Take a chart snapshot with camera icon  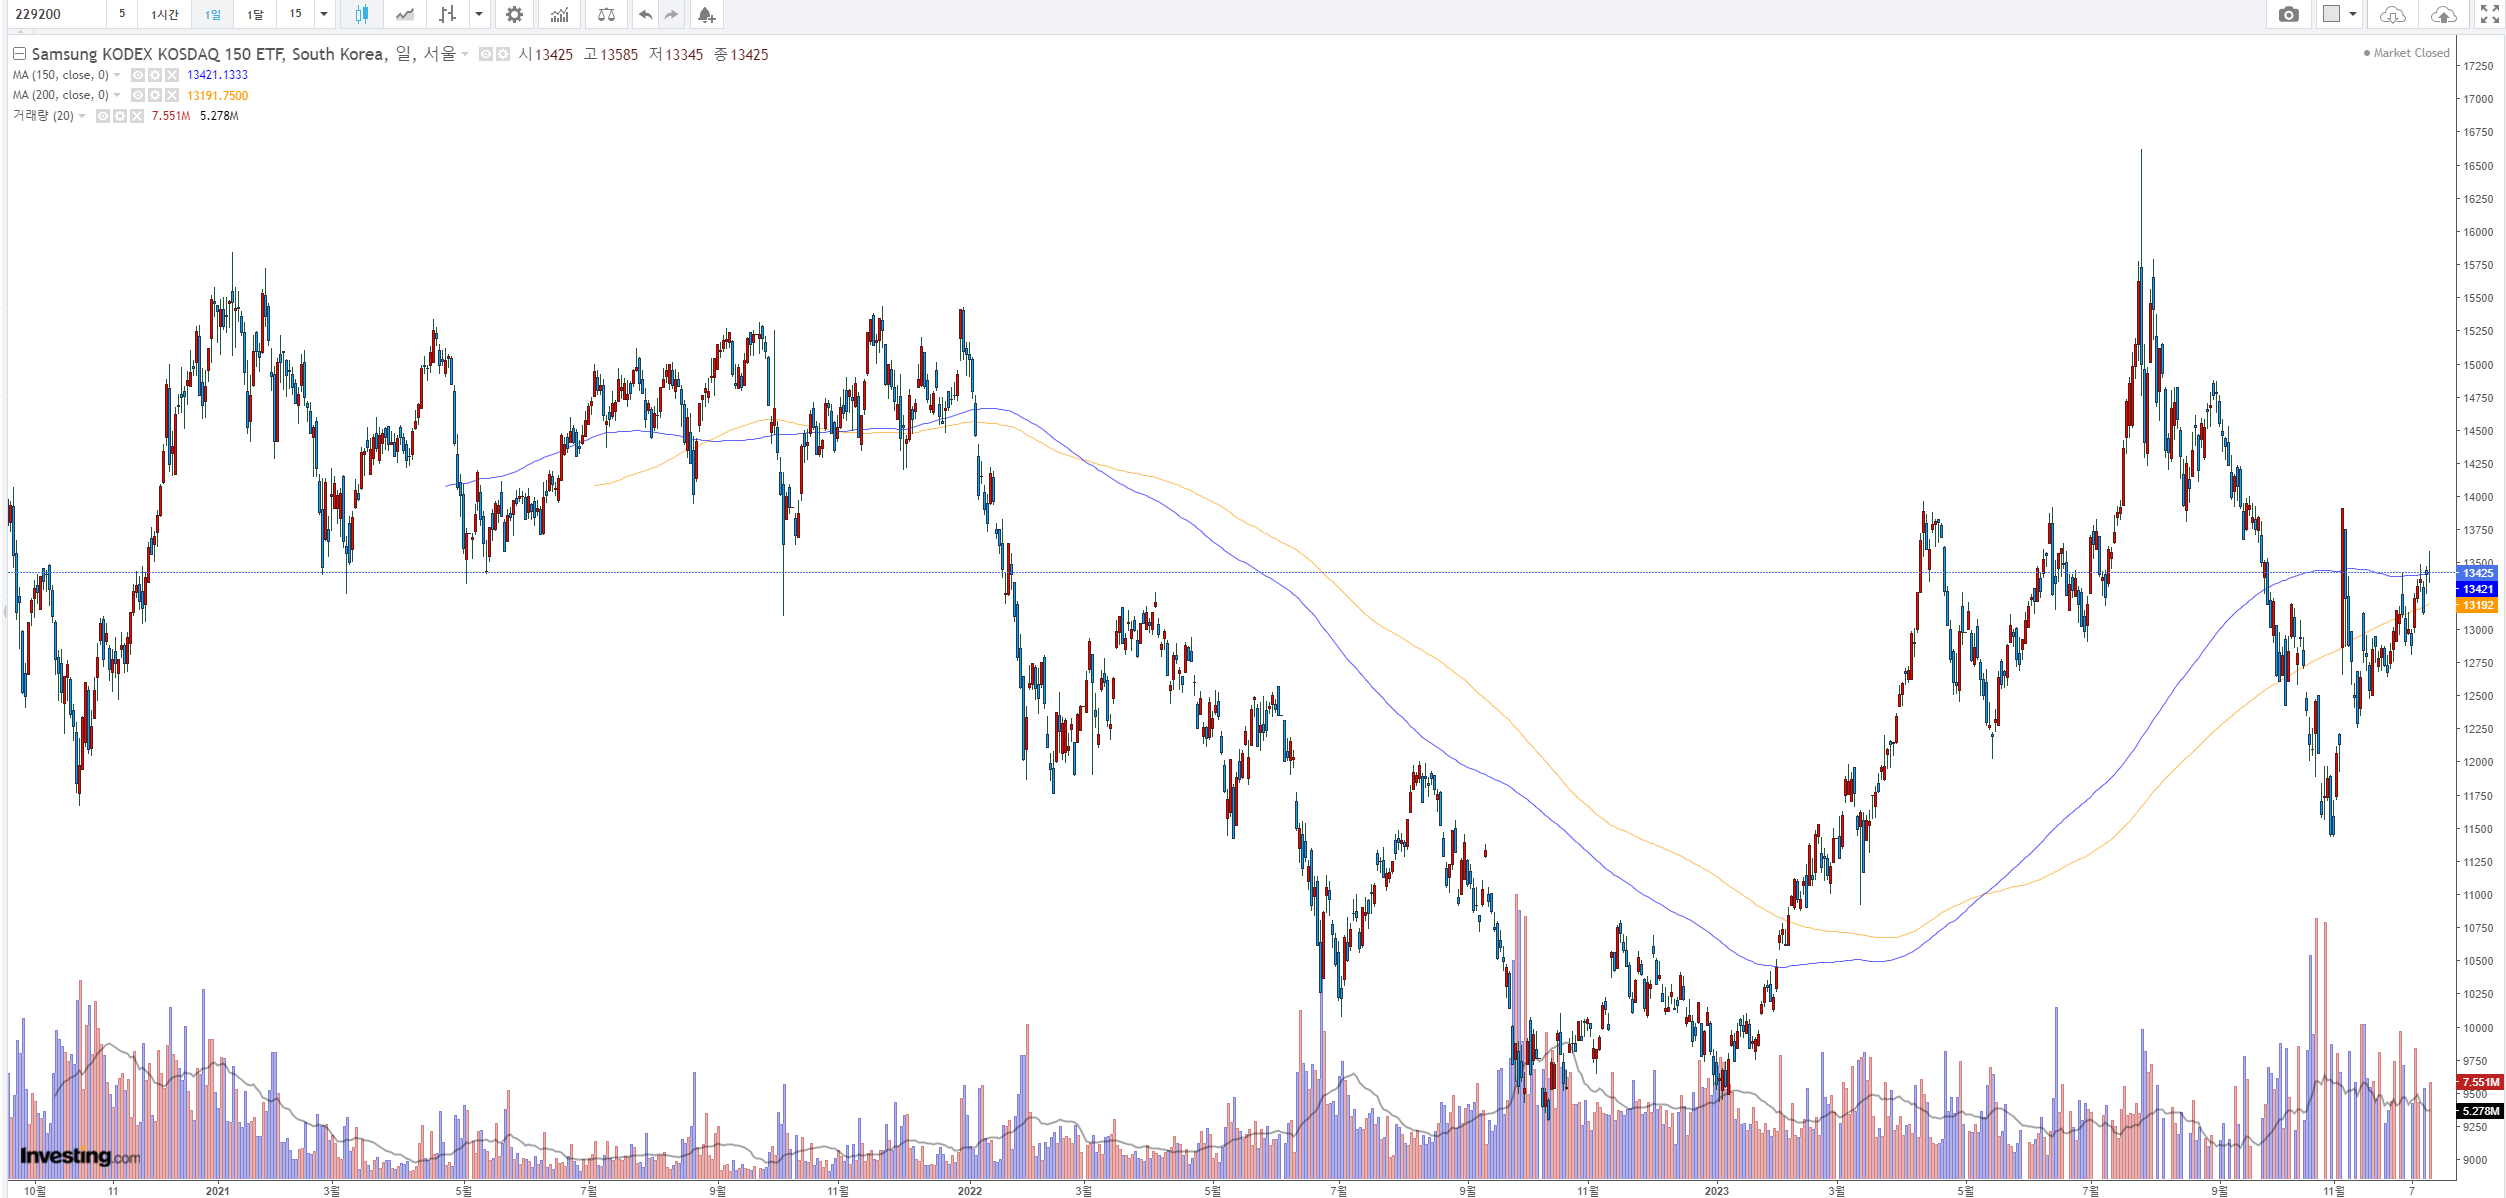(x=2288, y=14)
